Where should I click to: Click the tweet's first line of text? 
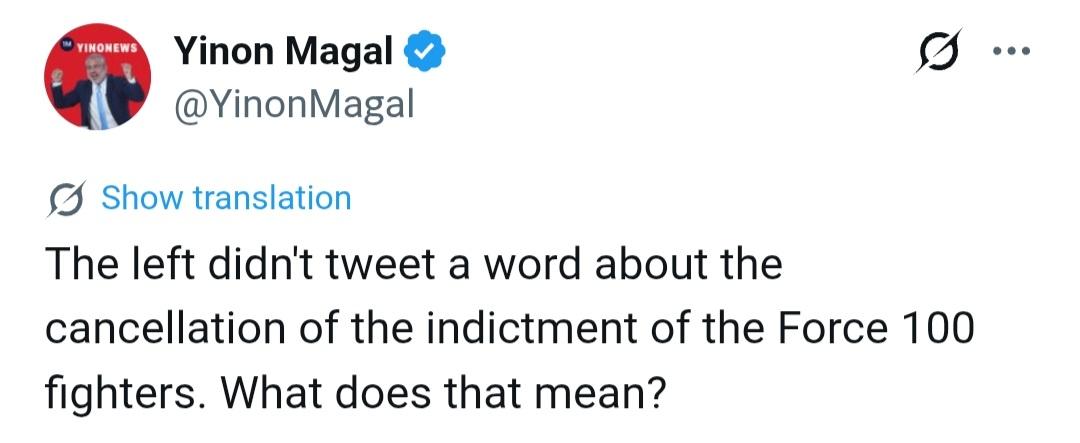click(x=412, y=266)
